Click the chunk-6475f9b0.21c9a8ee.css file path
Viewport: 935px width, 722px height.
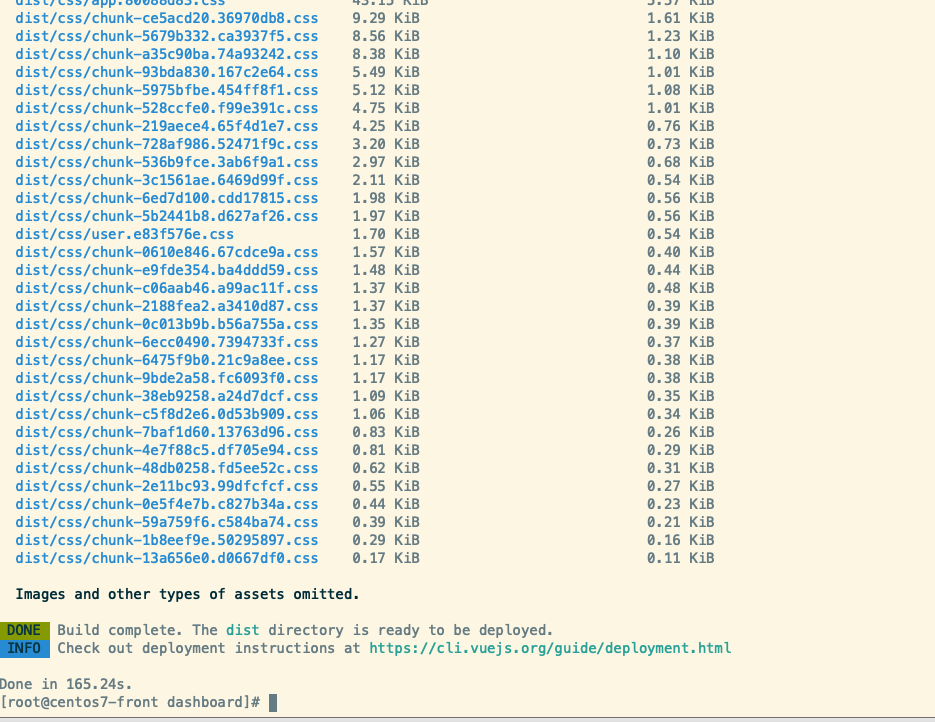(167, 360)
